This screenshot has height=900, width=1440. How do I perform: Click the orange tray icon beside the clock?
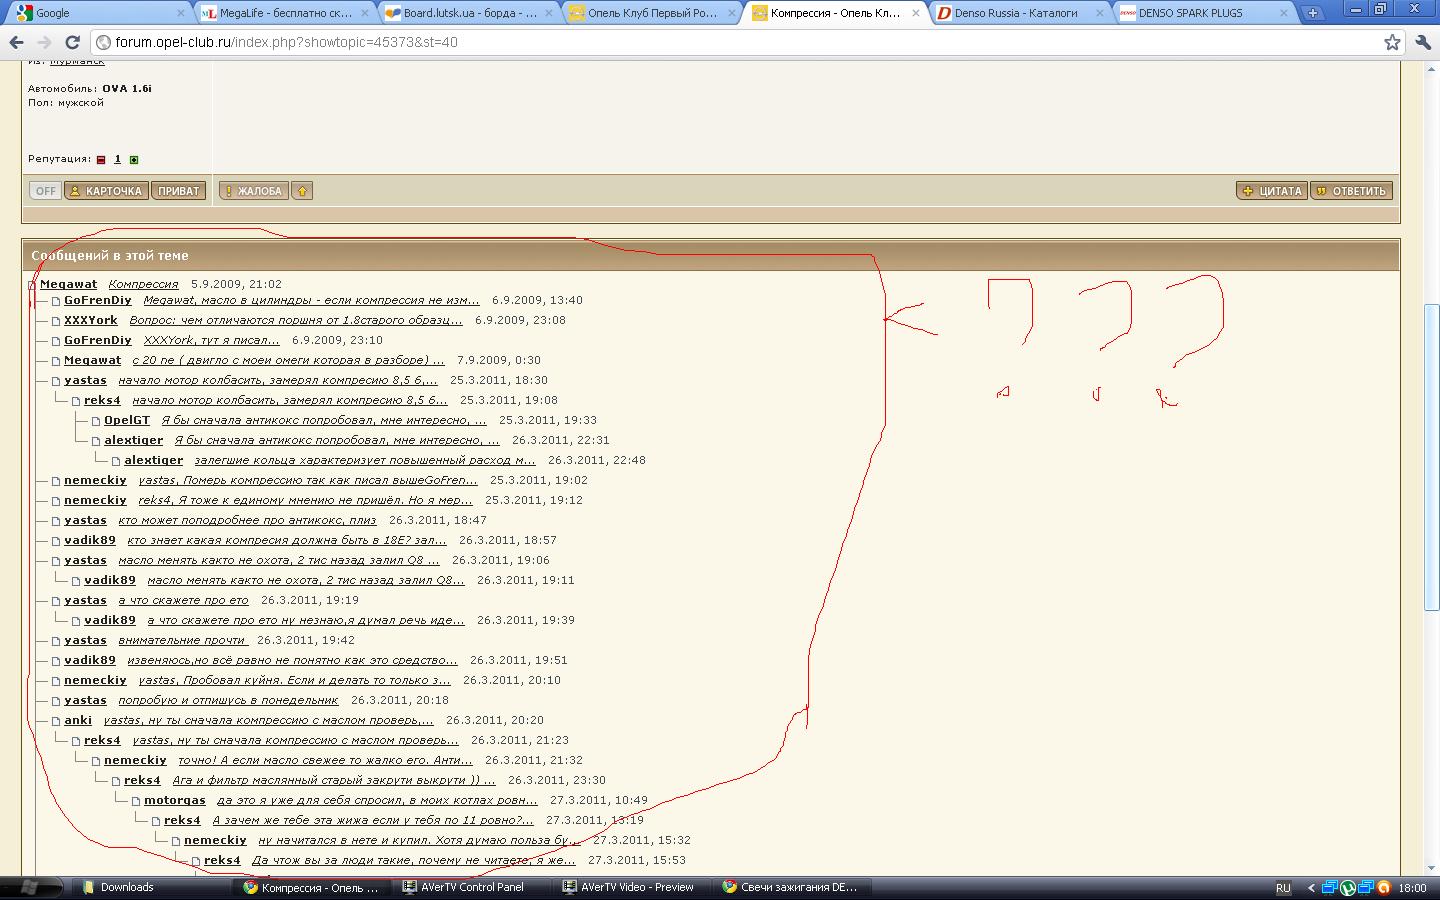(x=1384, y=887)
